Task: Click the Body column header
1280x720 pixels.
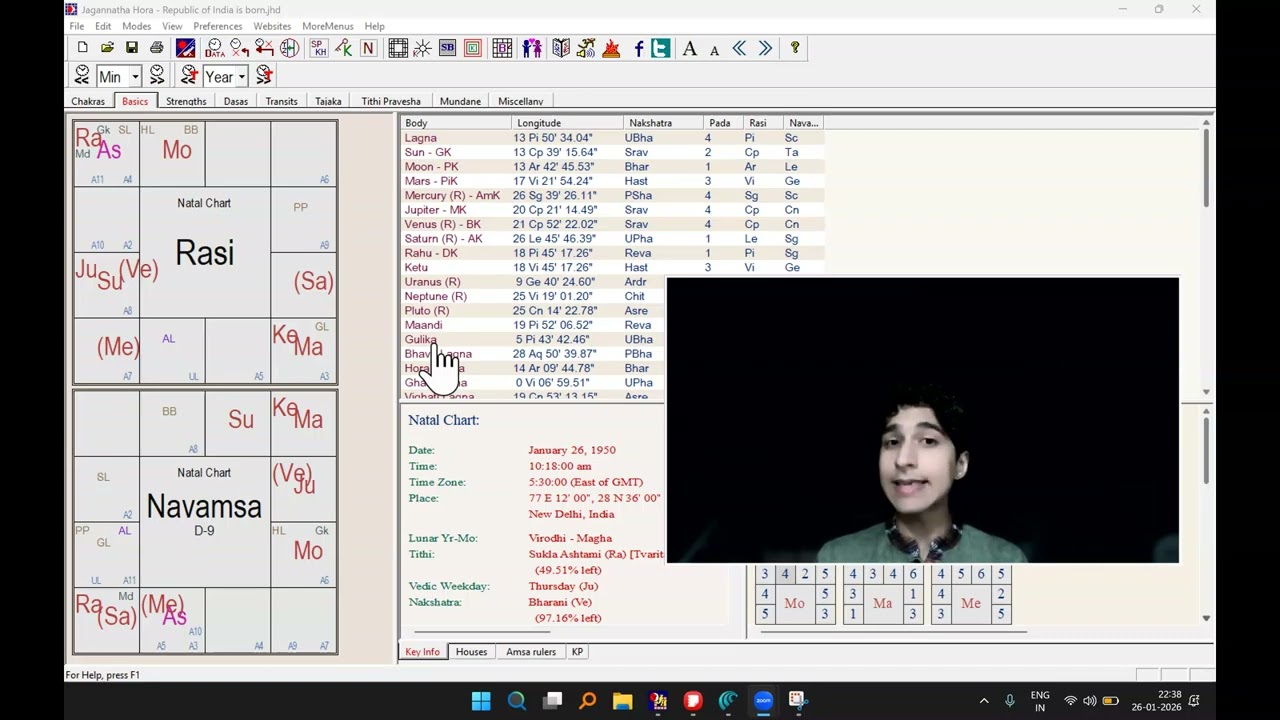Action: tap(456, 123)
